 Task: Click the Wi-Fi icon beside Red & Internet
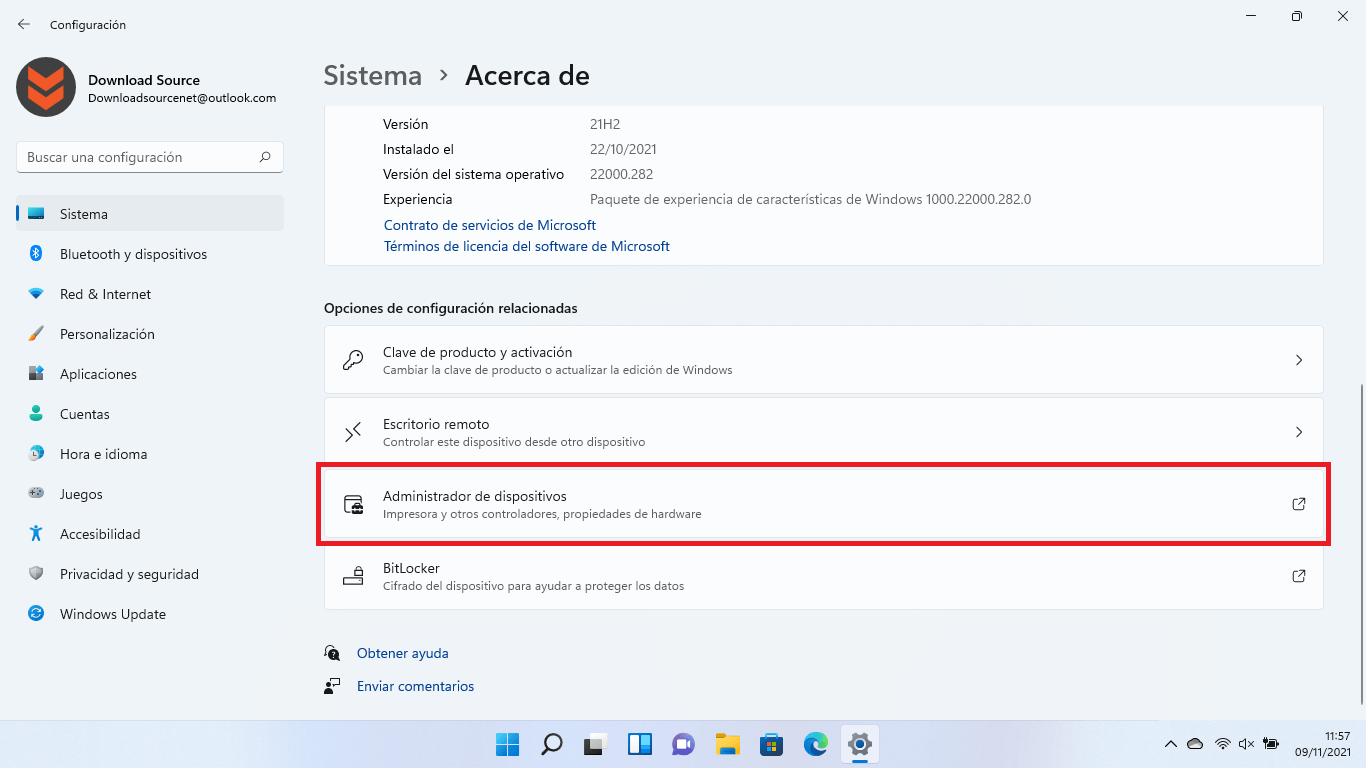tap(36, 294)
